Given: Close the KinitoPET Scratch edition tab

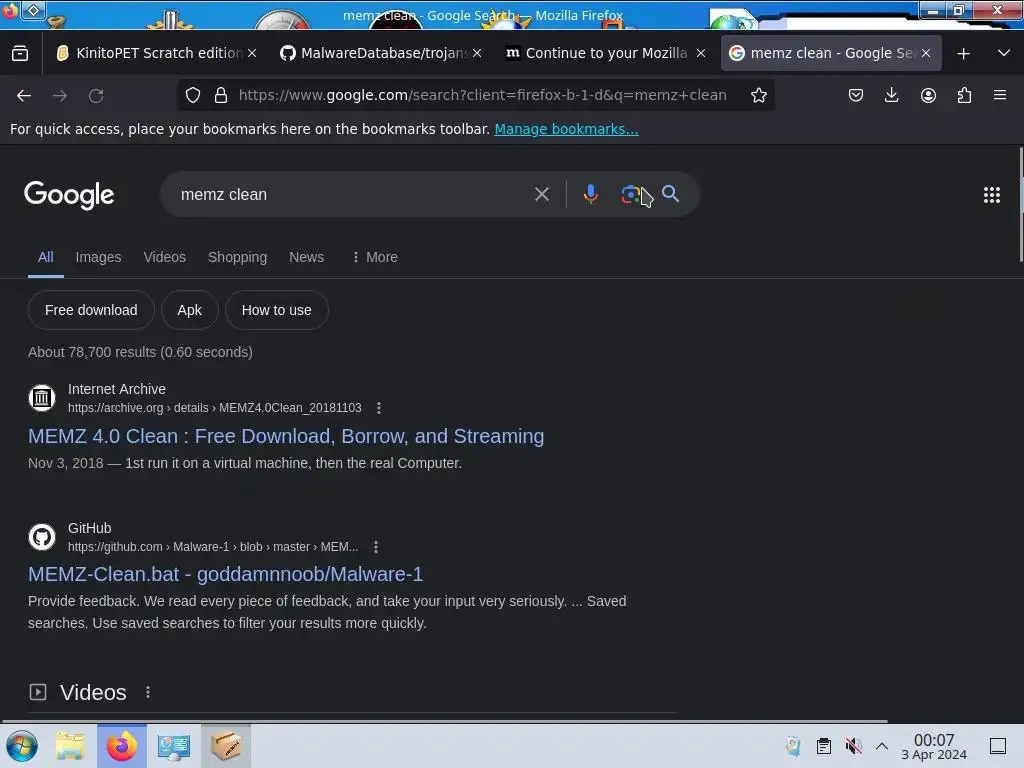Looking at the screenshot, I should 252,54.
